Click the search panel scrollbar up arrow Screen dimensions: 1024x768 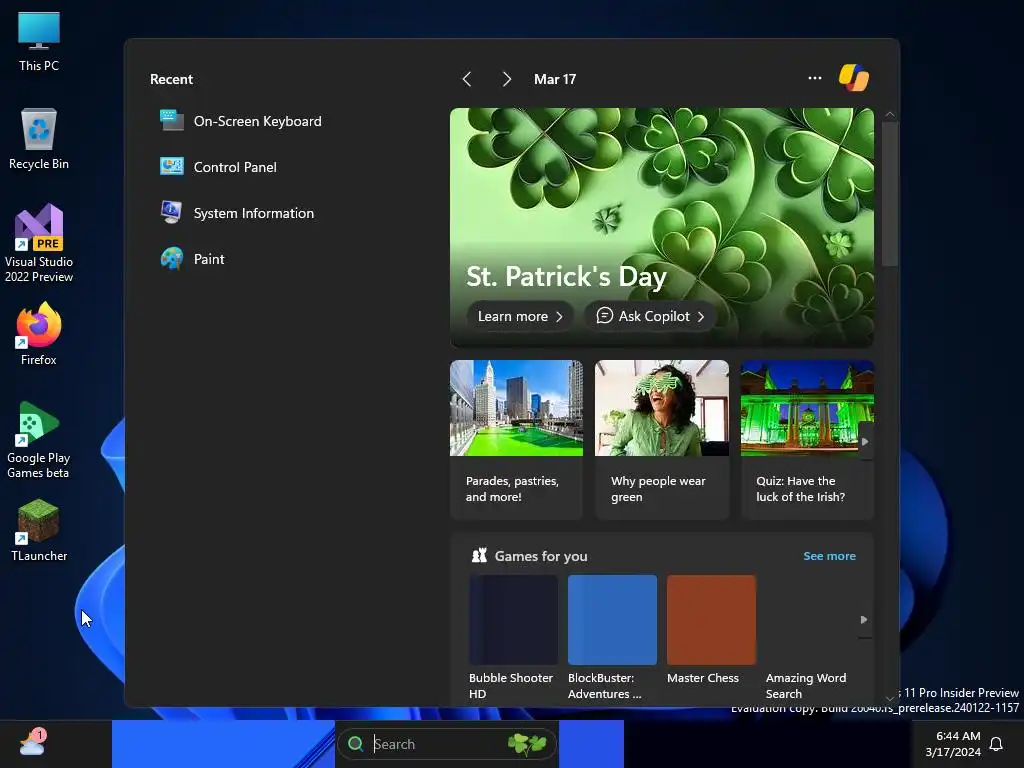[x=889, y=114]
